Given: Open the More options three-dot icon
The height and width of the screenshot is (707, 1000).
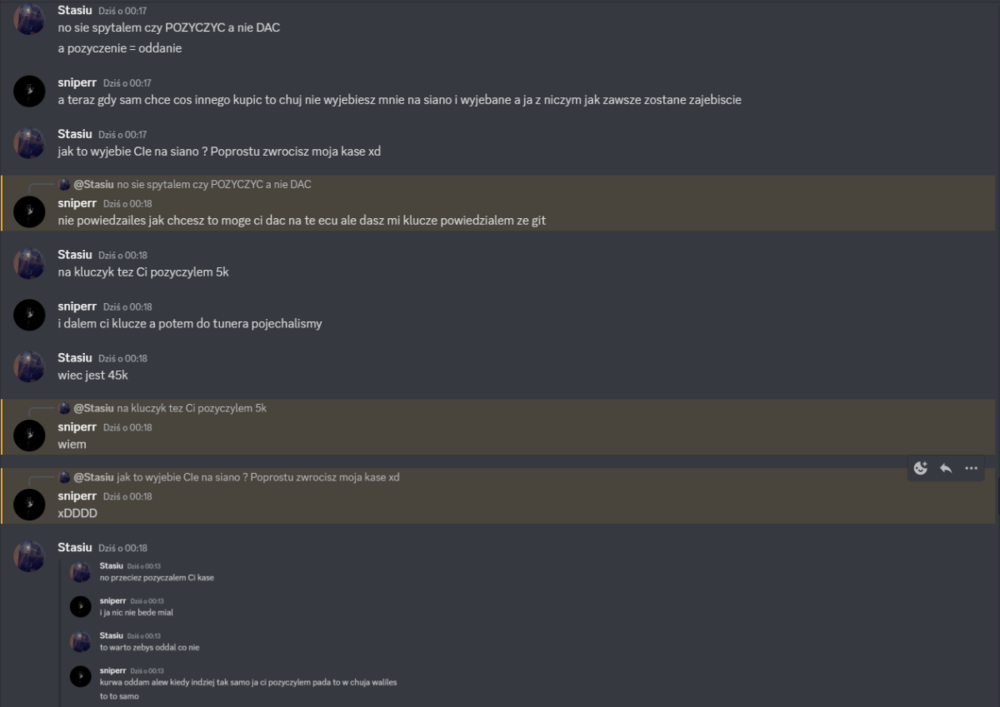Looking at the screenshot, I should pos(971,468).
